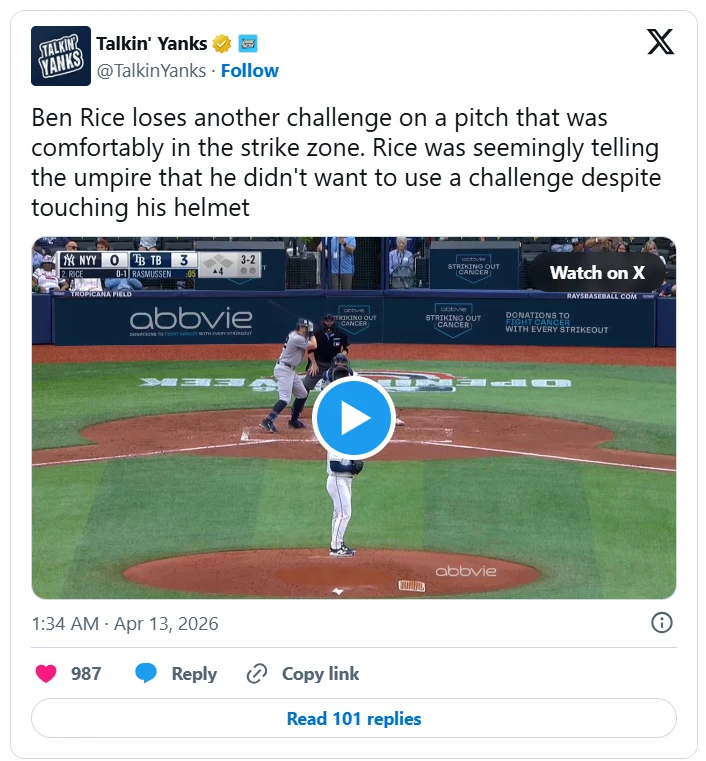Click the X logo
This screenshot has height=761, width=706.
point(660,42)
